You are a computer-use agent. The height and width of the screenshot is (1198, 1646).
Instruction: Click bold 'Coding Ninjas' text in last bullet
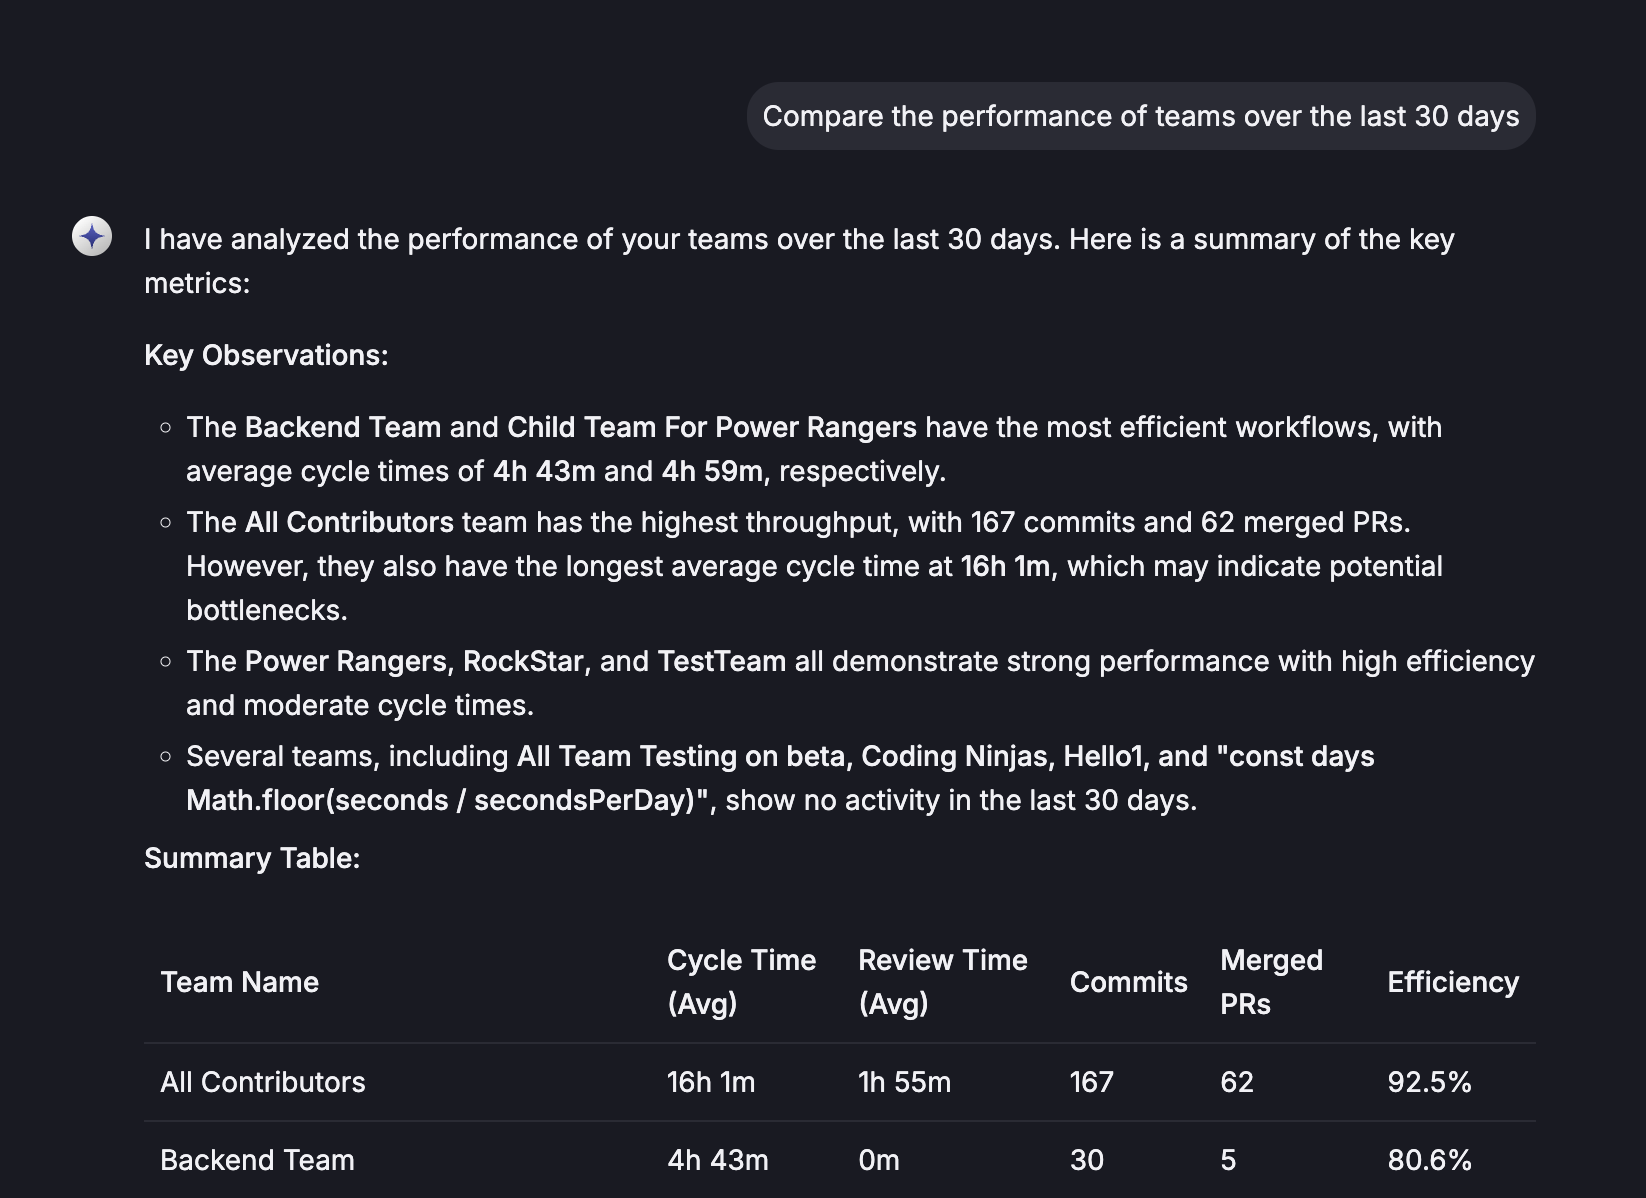(953, 756)
